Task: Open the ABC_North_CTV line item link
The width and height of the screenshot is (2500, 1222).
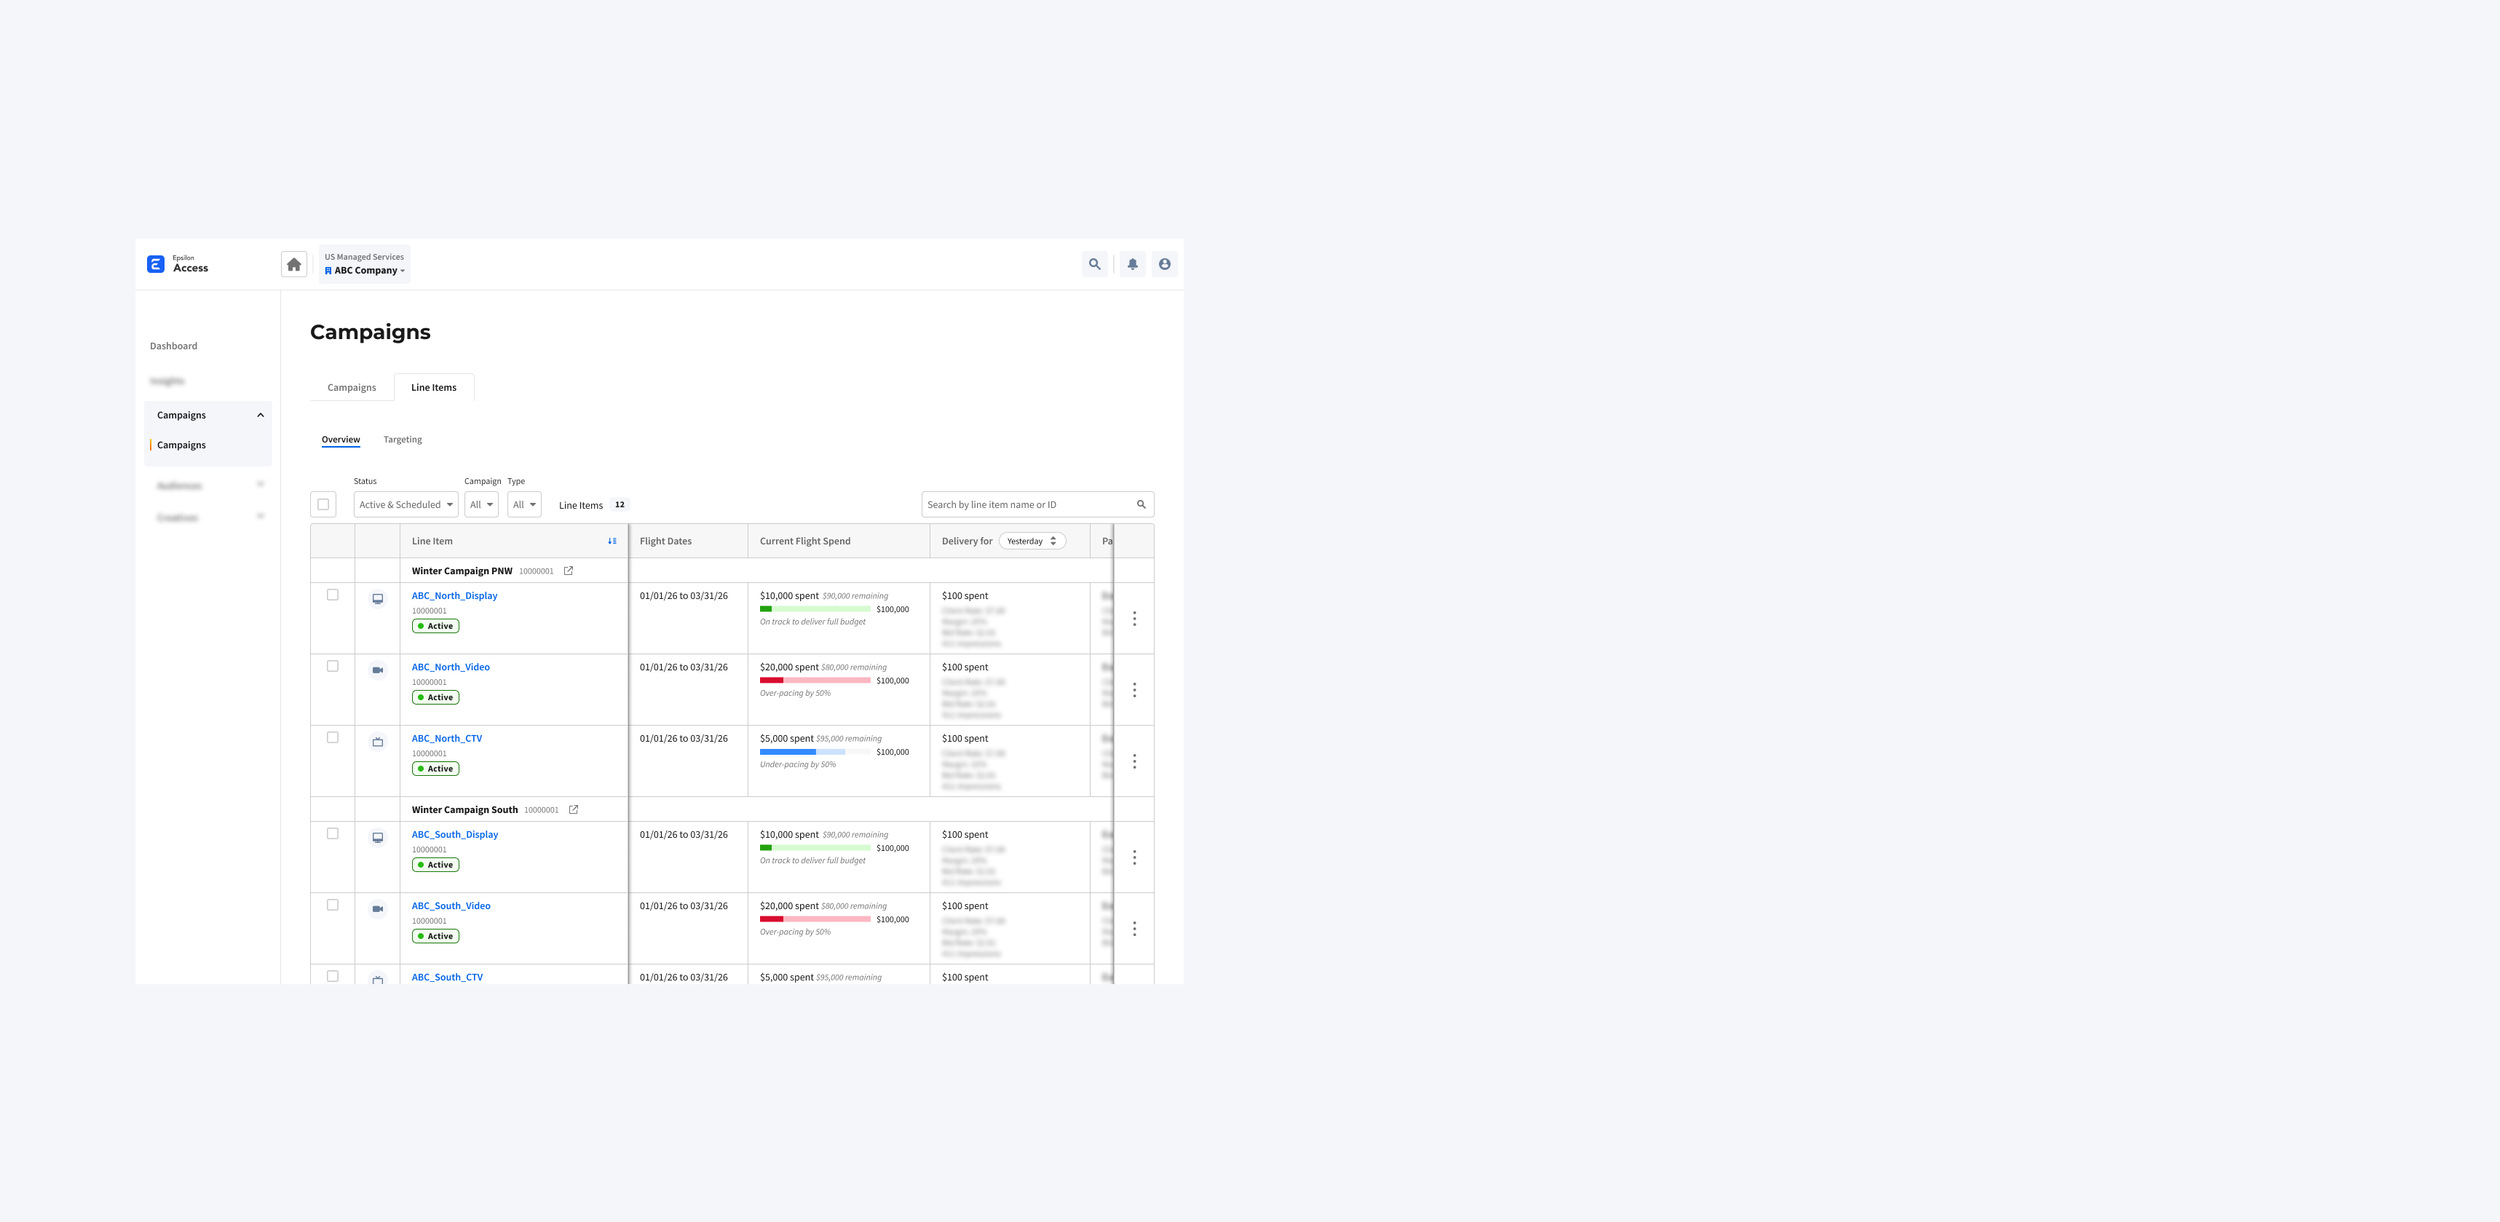Action: (x=447, y=739)
